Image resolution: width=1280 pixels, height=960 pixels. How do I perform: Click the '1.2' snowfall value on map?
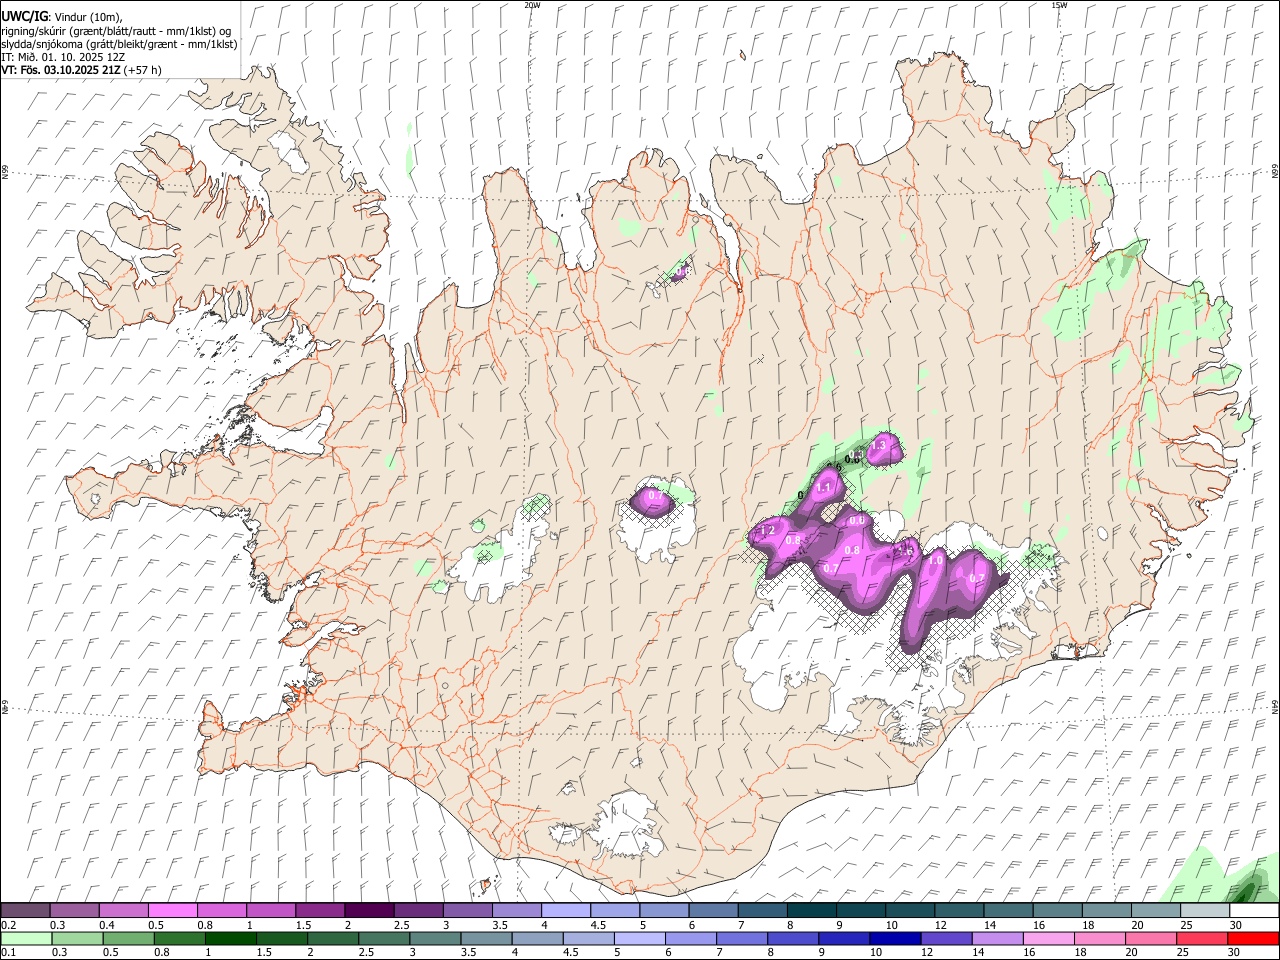click(768, 530)
